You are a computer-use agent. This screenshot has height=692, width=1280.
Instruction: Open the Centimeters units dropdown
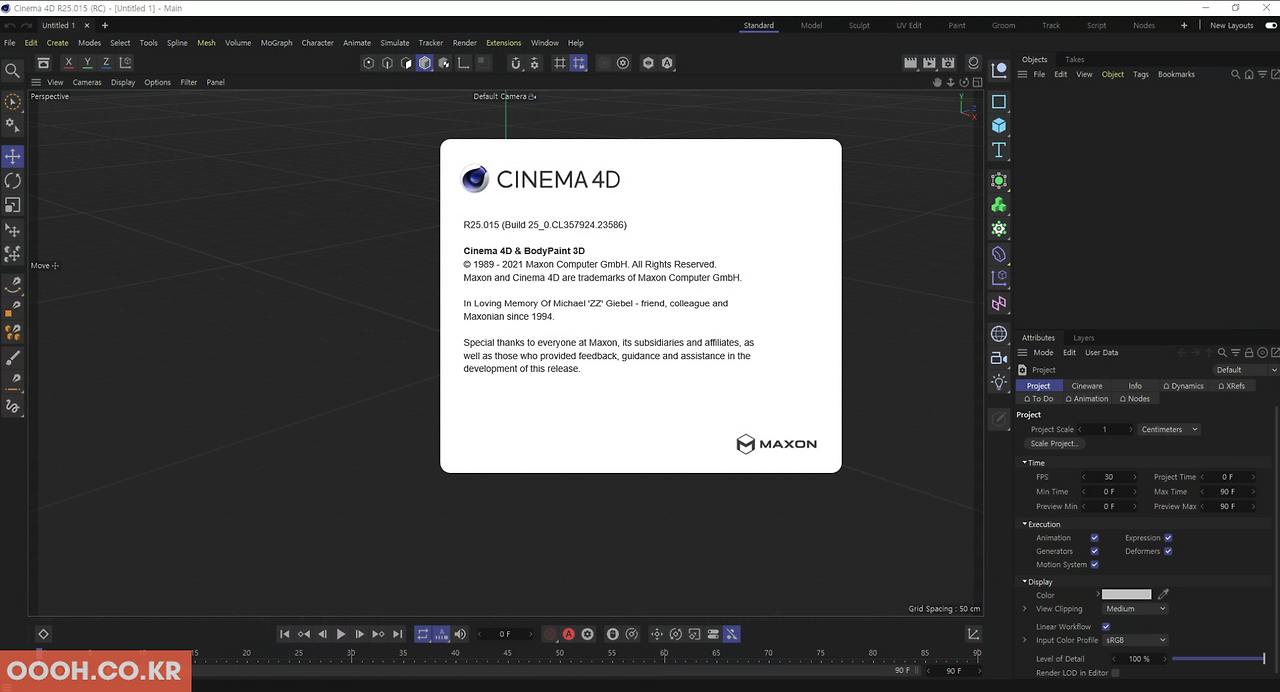coord(1169,429)
